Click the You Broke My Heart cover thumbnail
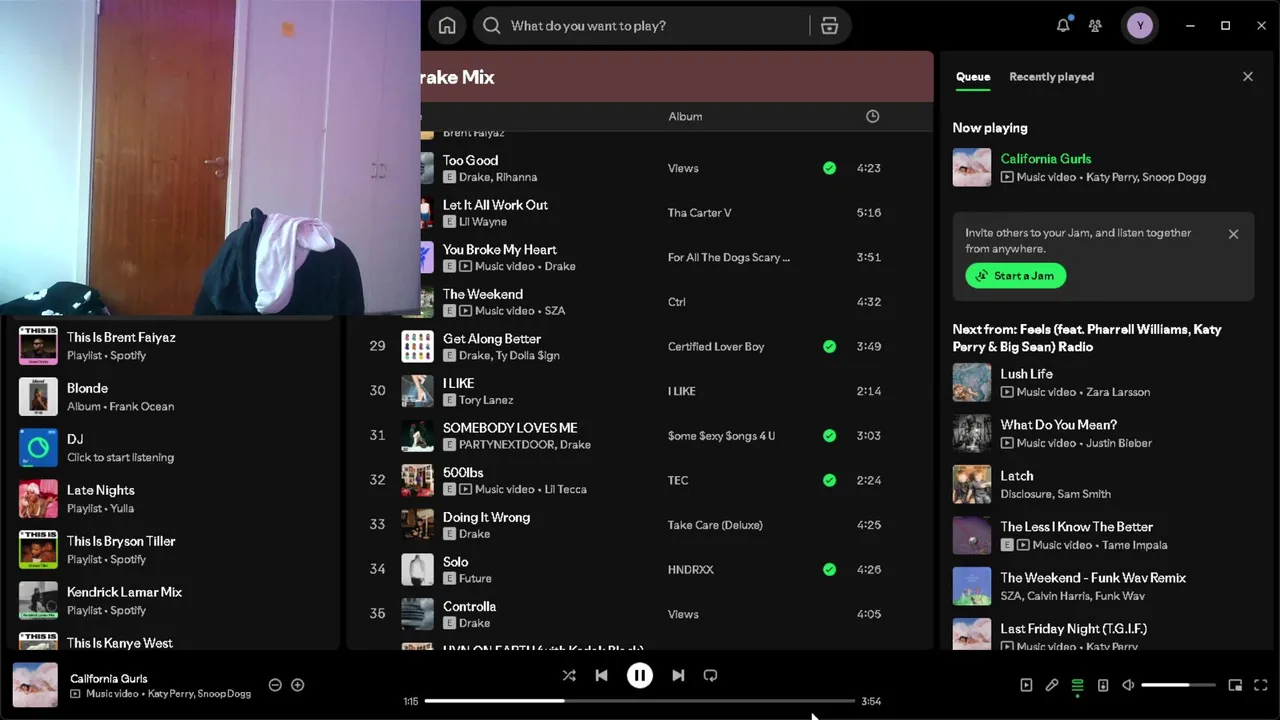Image resolution: width=1280 pixels, height=720 pixels. [426, 257]
